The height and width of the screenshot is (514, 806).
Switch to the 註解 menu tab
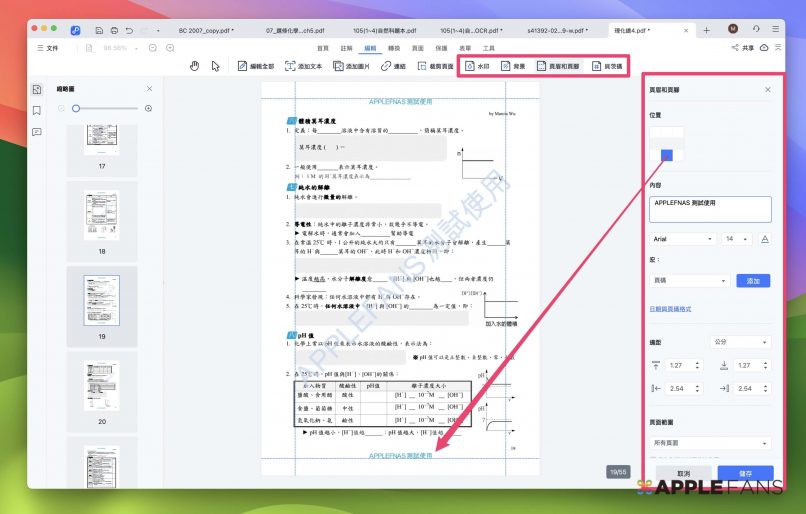tap(346, 47)
